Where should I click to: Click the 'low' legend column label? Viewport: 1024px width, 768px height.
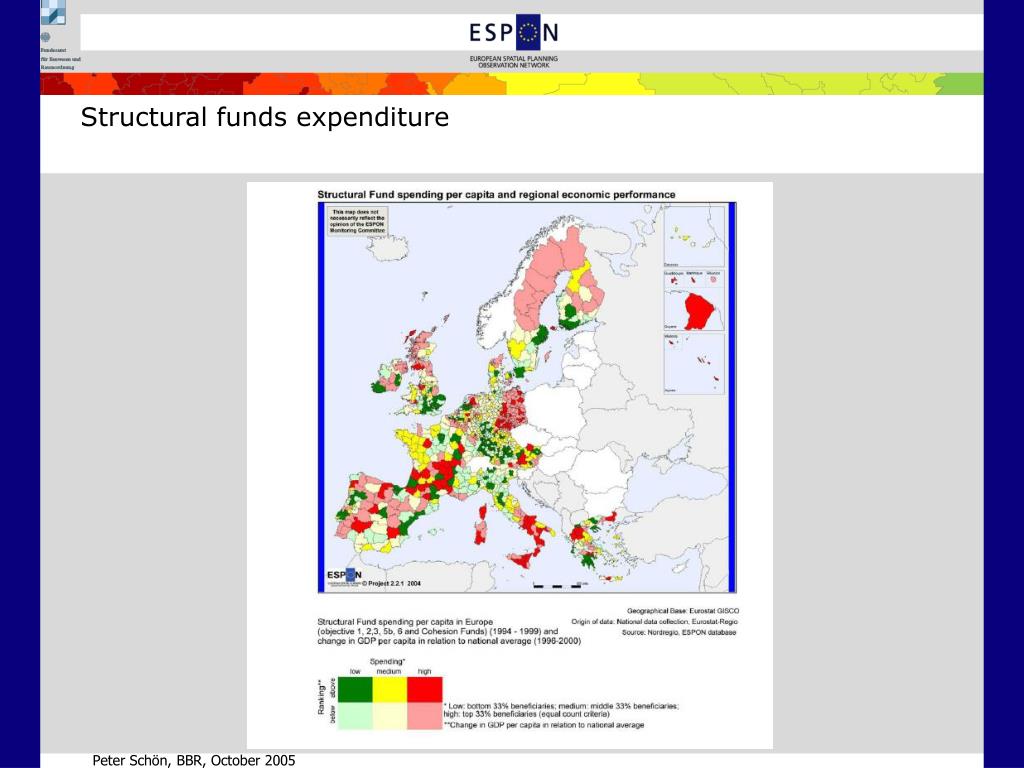point(355,671)
